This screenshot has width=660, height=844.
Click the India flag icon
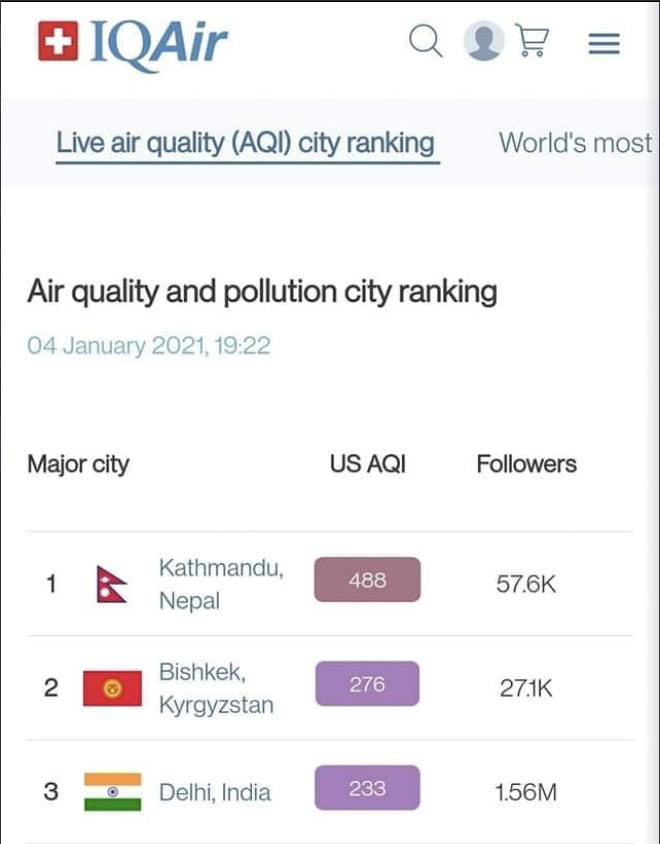pyautogui.click(x=113, y=792)
